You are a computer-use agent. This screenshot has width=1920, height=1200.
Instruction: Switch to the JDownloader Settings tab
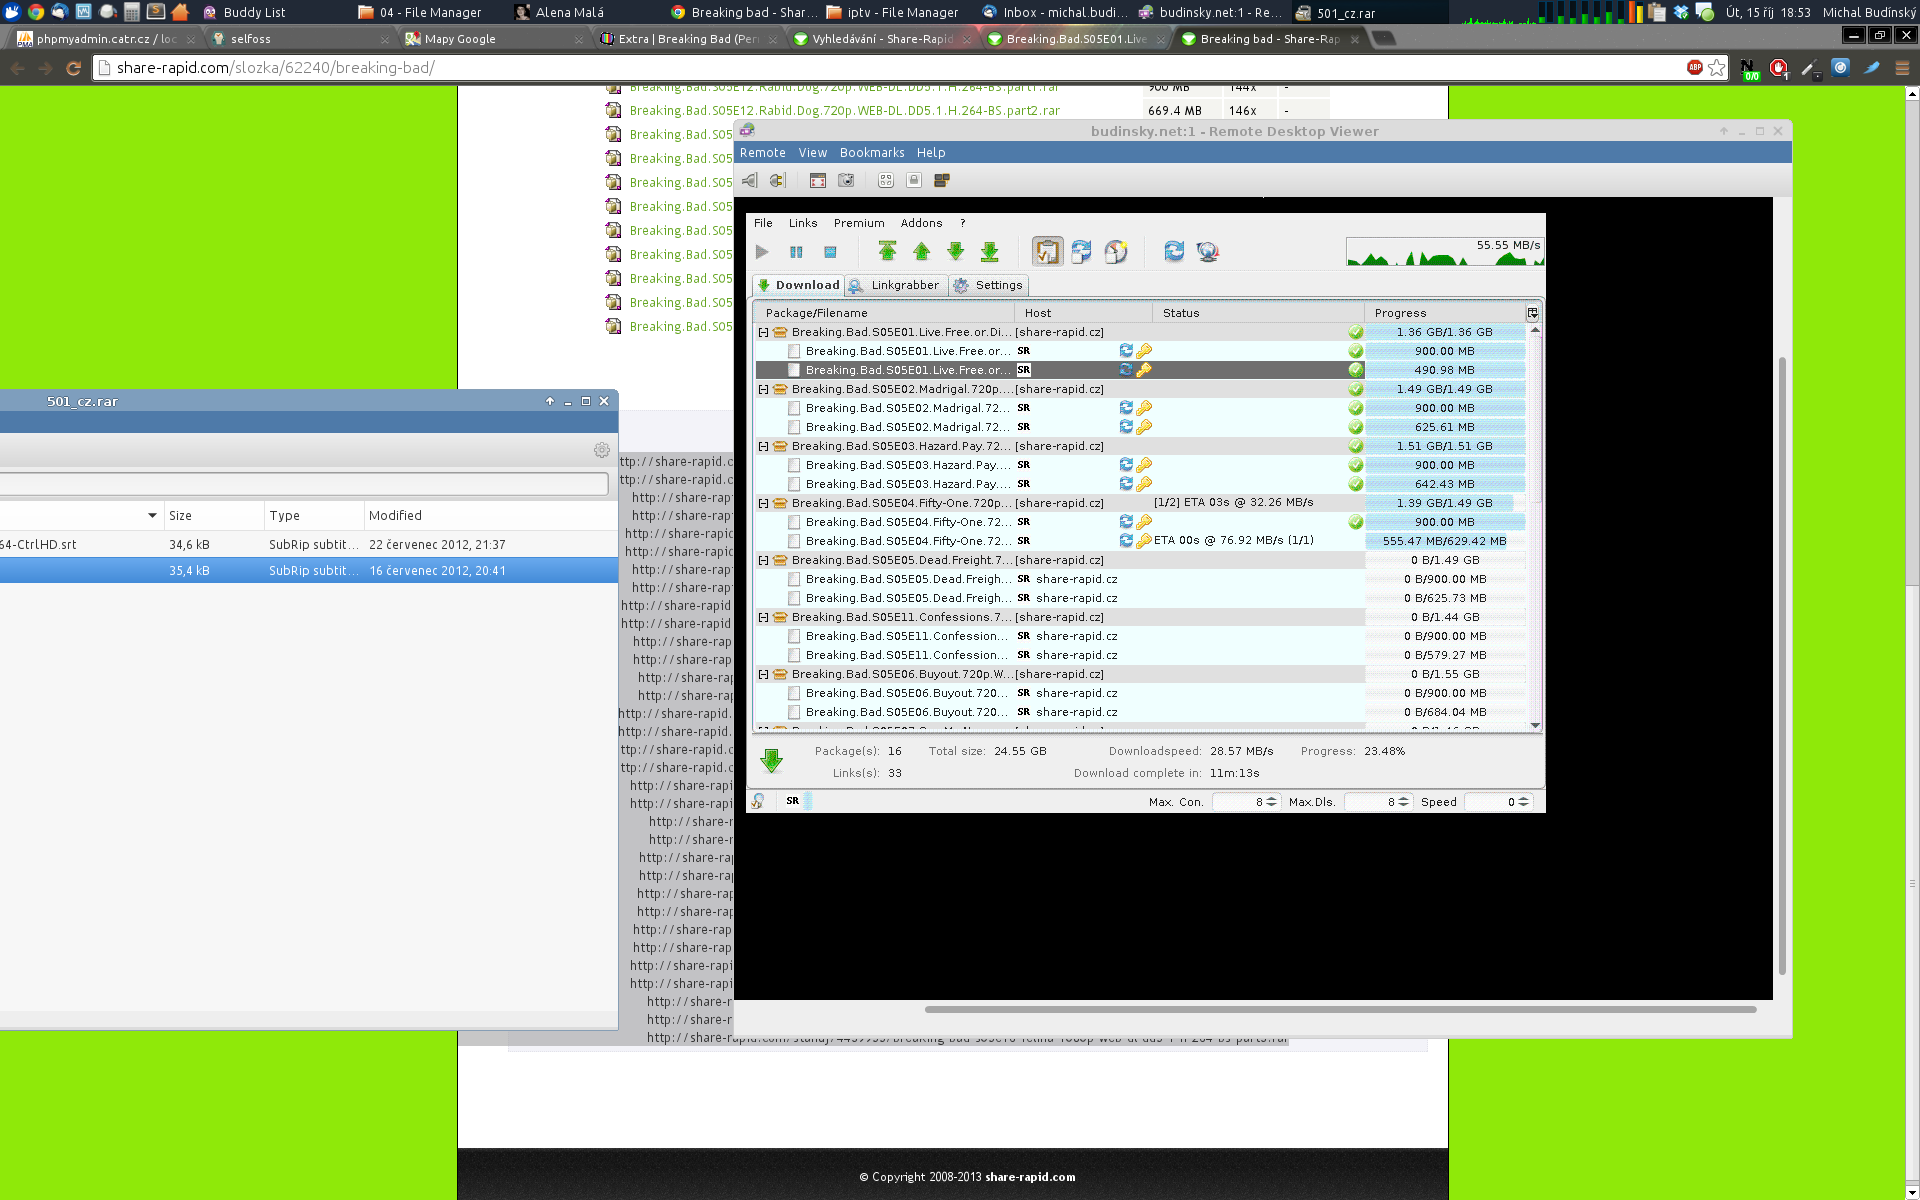[x=989, y=285]
